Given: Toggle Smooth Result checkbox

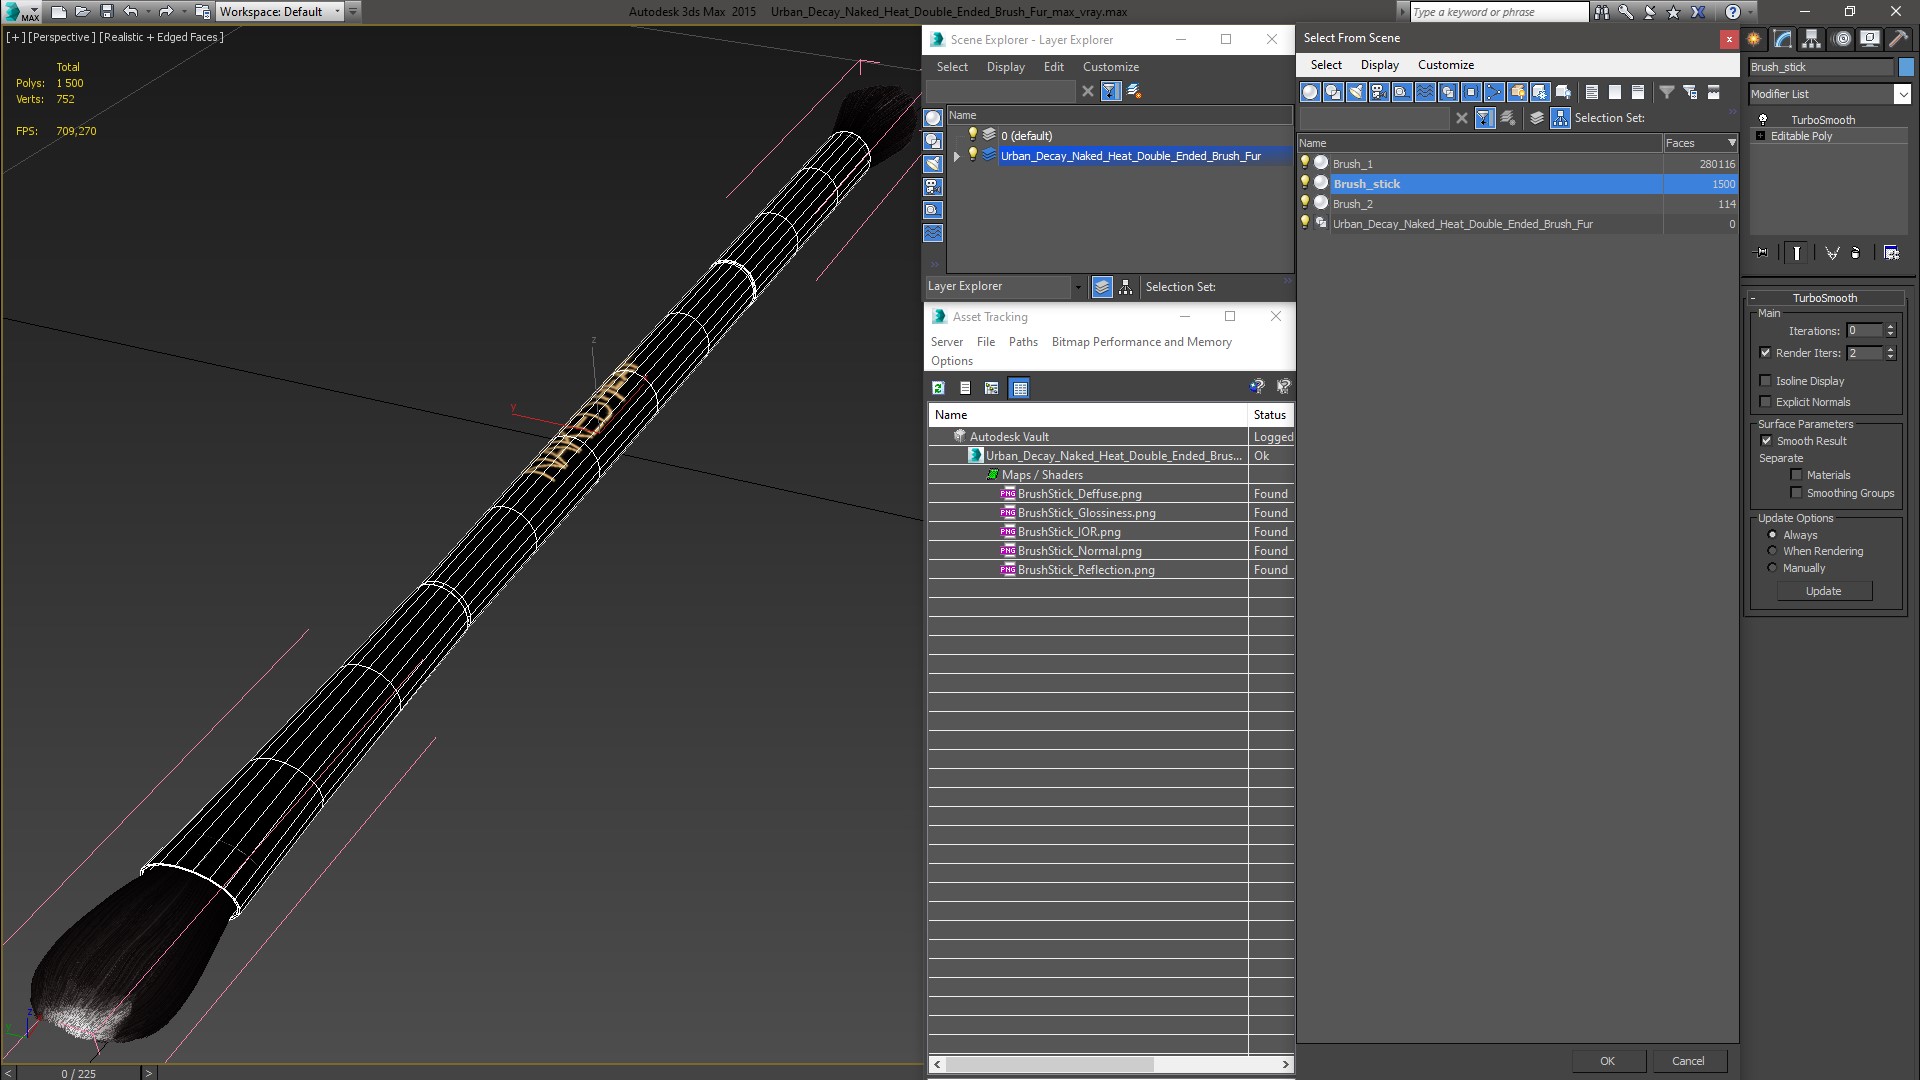Looking at the screenshot, I should pos(1766,441).
